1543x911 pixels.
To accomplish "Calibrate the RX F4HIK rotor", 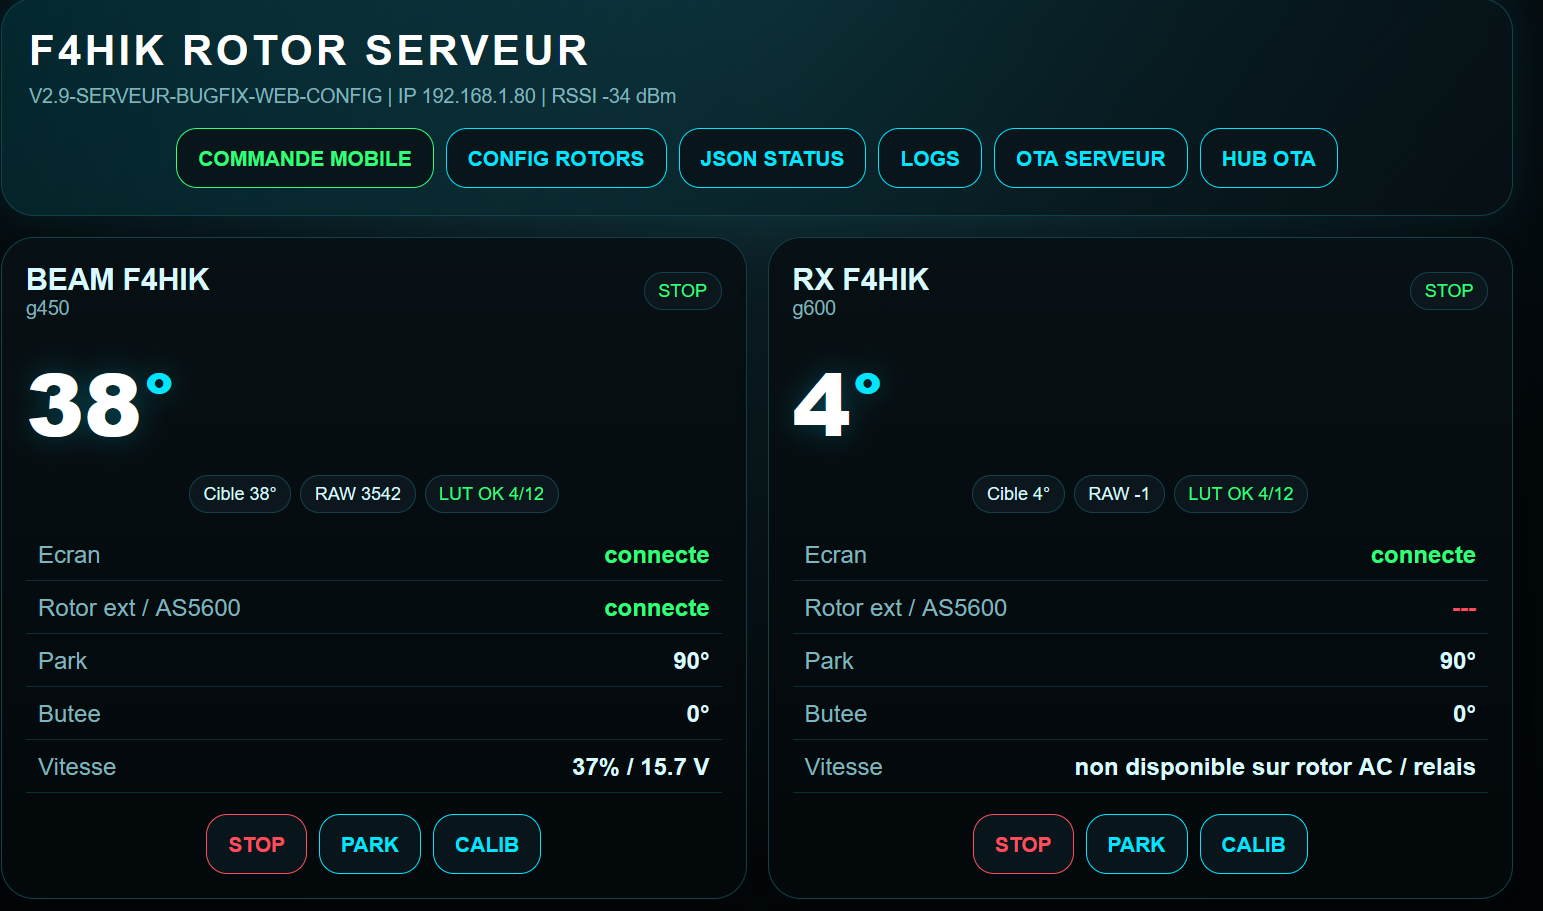I will (x=1254, y=844).
